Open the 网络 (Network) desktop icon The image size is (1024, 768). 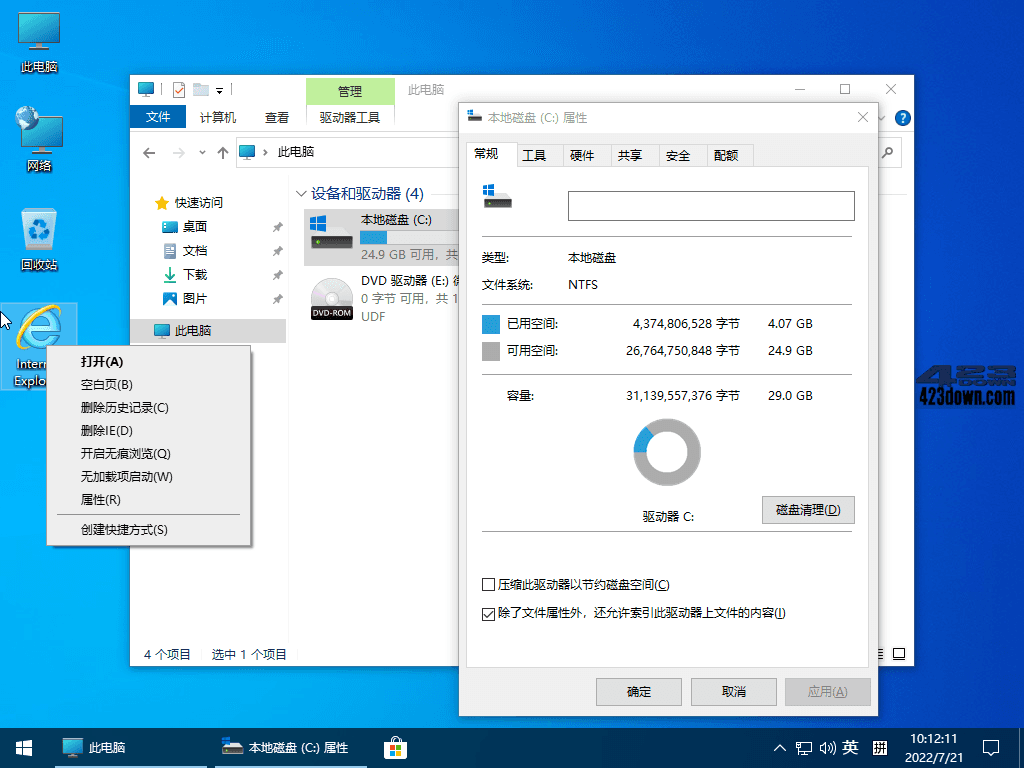tap(38, 135)
